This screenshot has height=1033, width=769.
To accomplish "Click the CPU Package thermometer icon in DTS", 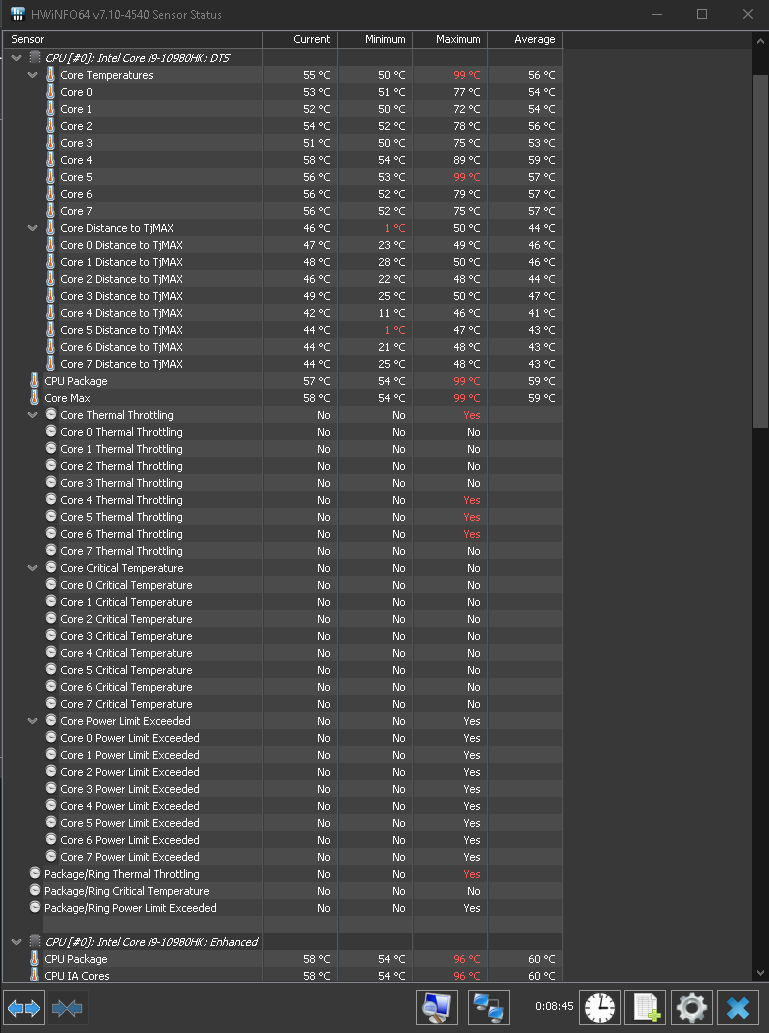I will (x=35, y=381).
